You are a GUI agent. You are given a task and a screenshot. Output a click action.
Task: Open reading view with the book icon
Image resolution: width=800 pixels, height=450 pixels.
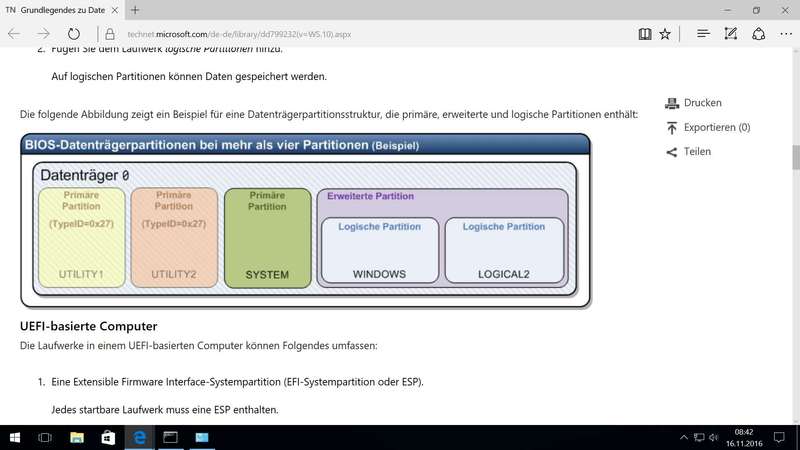pyautogui.click(x=644, y=34)
